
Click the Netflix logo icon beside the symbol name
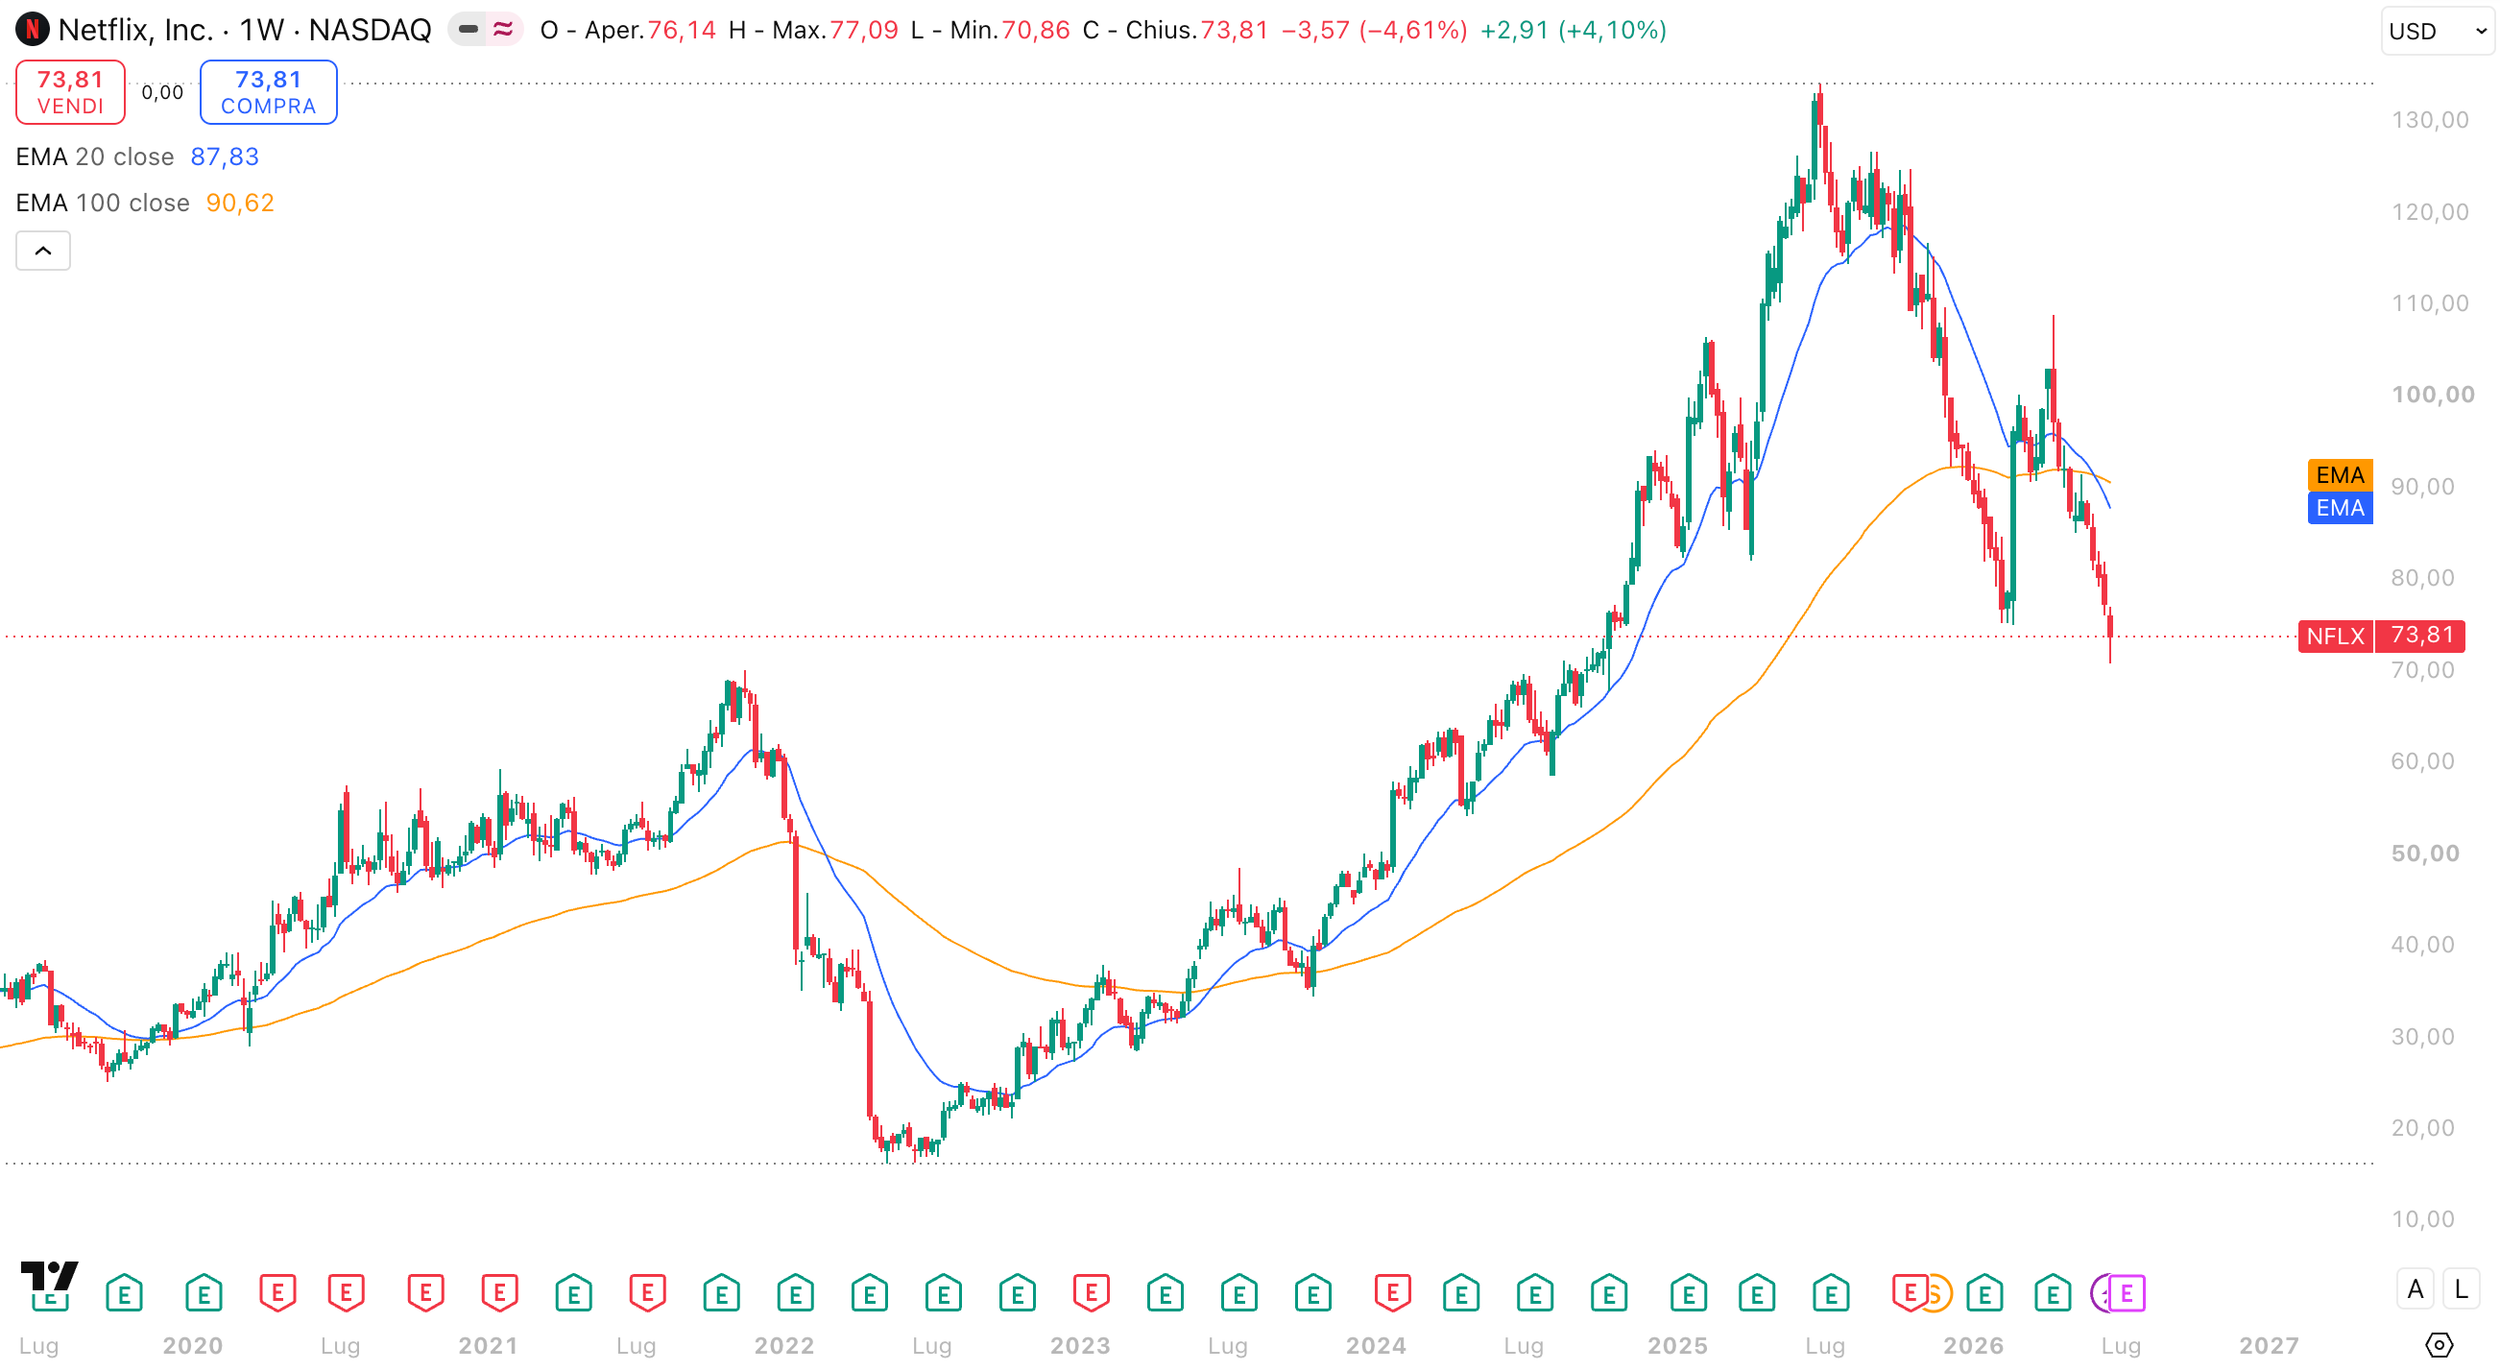point(32,30)
